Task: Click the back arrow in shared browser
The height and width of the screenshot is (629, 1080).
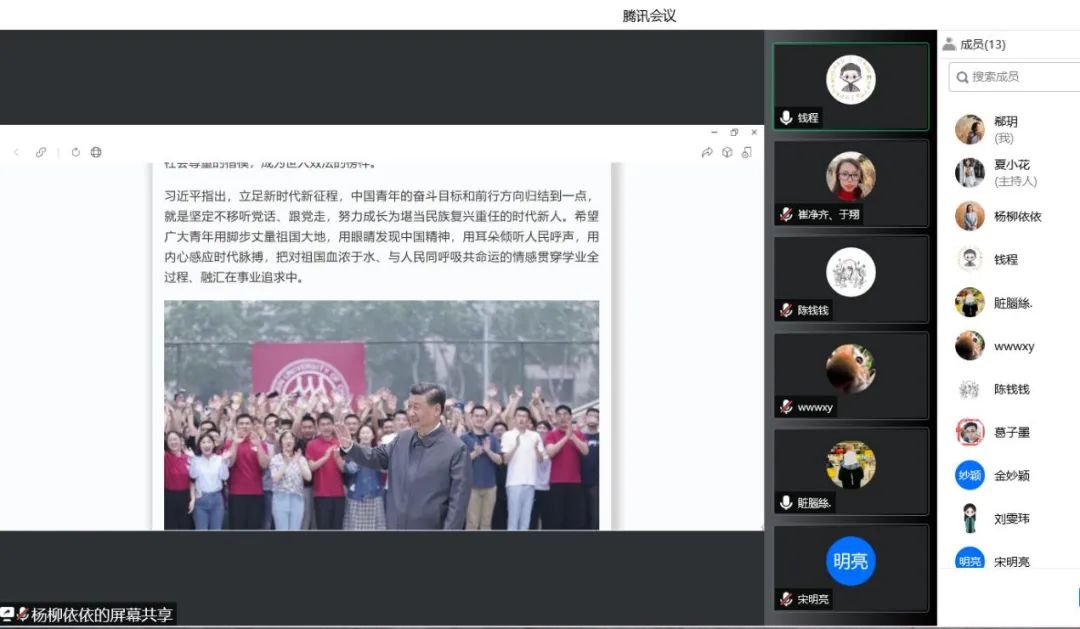Action: 16,152
